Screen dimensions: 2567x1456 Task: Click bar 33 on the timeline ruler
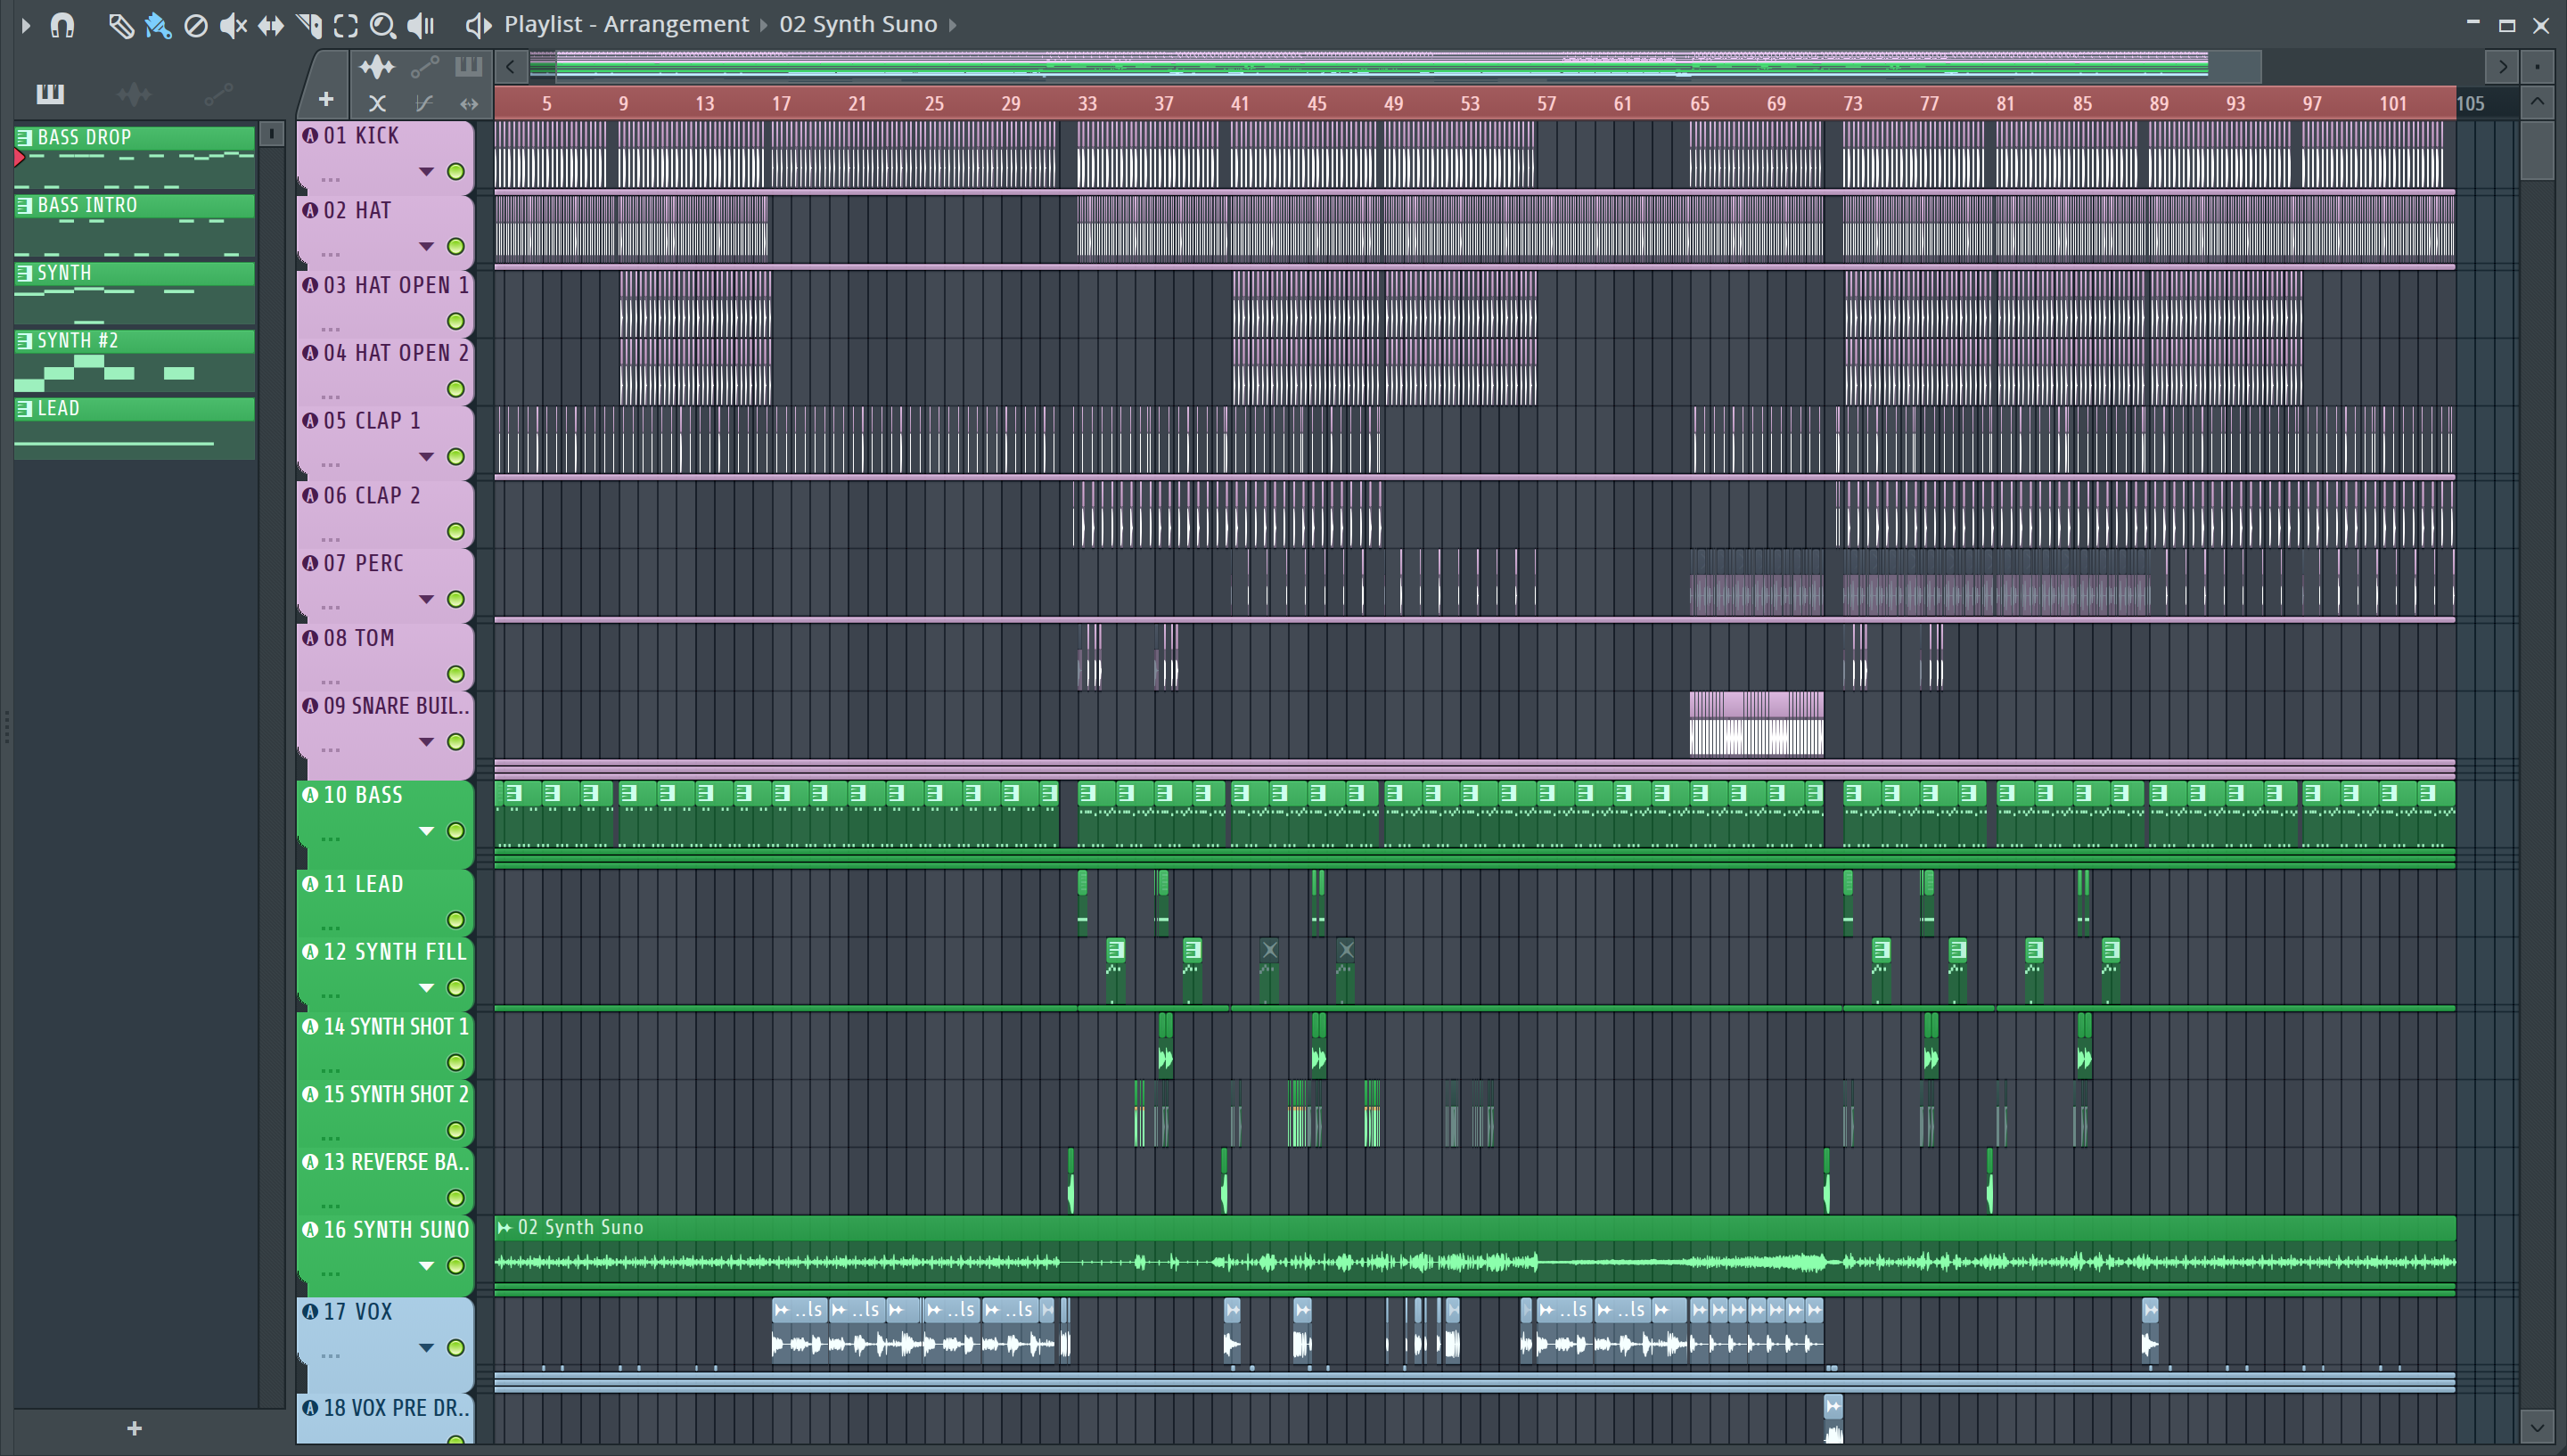coord(1087,103)
